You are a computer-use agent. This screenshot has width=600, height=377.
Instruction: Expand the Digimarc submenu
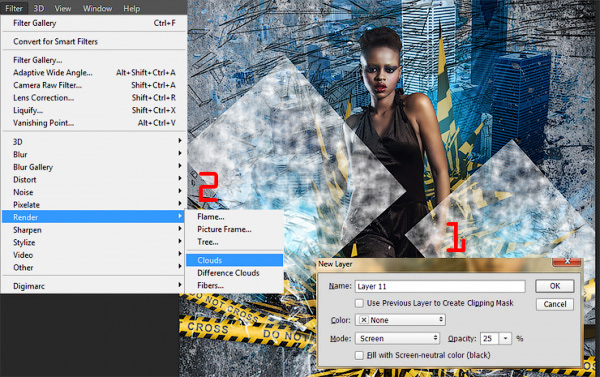pos(94,286)
